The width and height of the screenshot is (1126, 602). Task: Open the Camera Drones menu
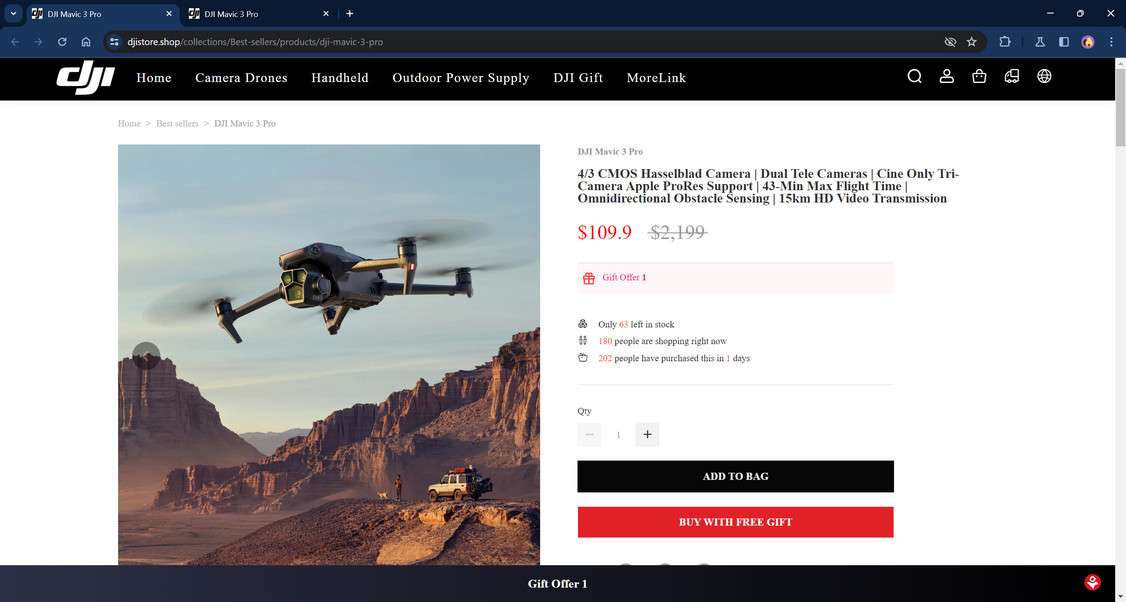(241, 78)
